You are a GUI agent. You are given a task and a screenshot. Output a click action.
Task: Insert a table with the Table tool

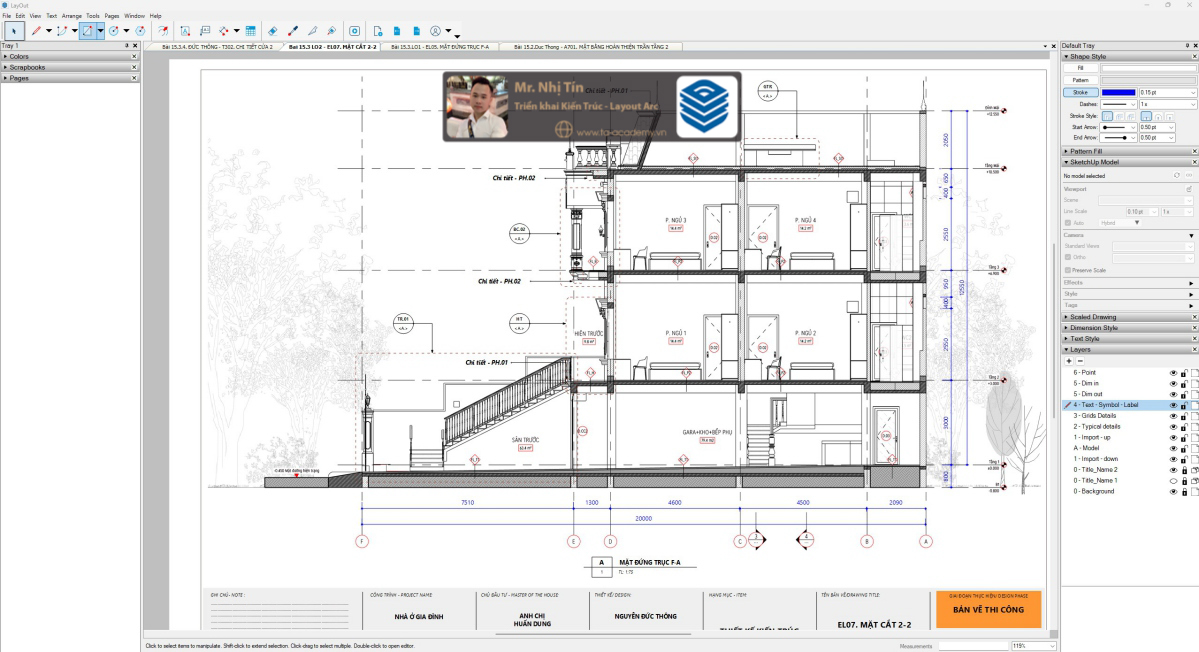[x=250, y=31]
